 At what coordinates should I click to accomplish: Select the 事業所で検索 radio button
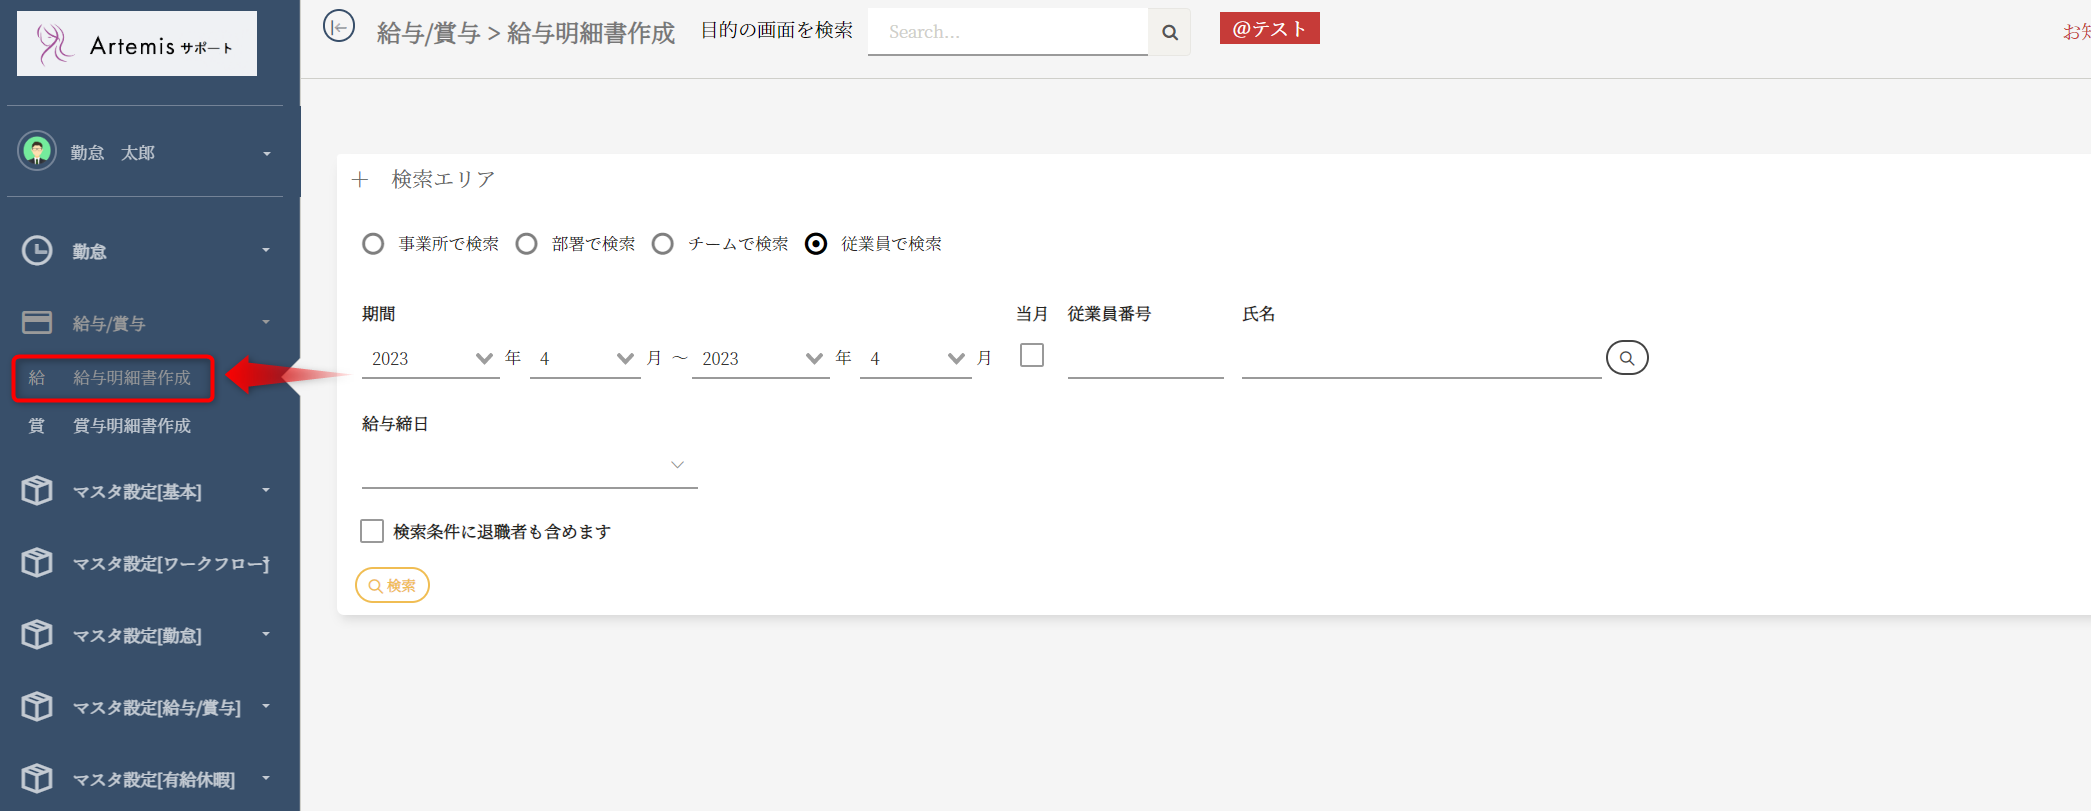[x=373, y=244]
